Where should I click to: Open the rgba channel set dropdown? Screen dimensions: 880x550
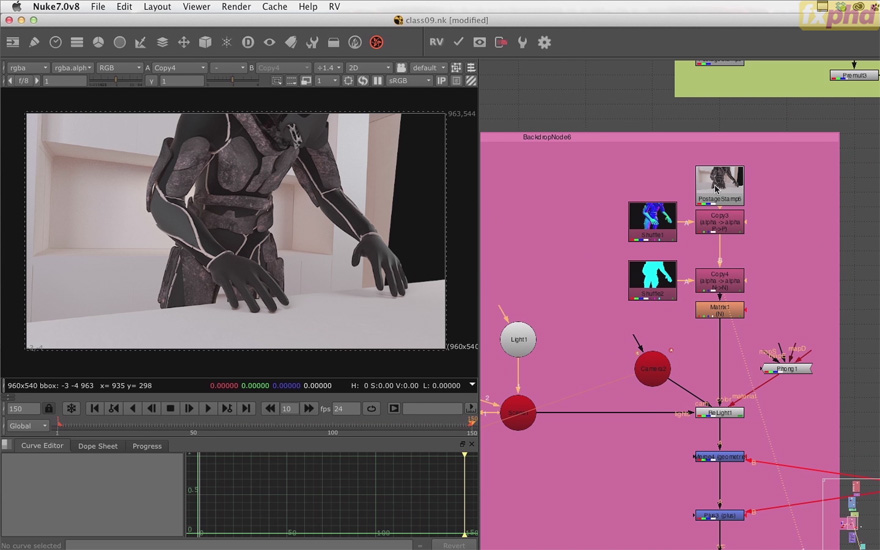click(x=29, y=67)
